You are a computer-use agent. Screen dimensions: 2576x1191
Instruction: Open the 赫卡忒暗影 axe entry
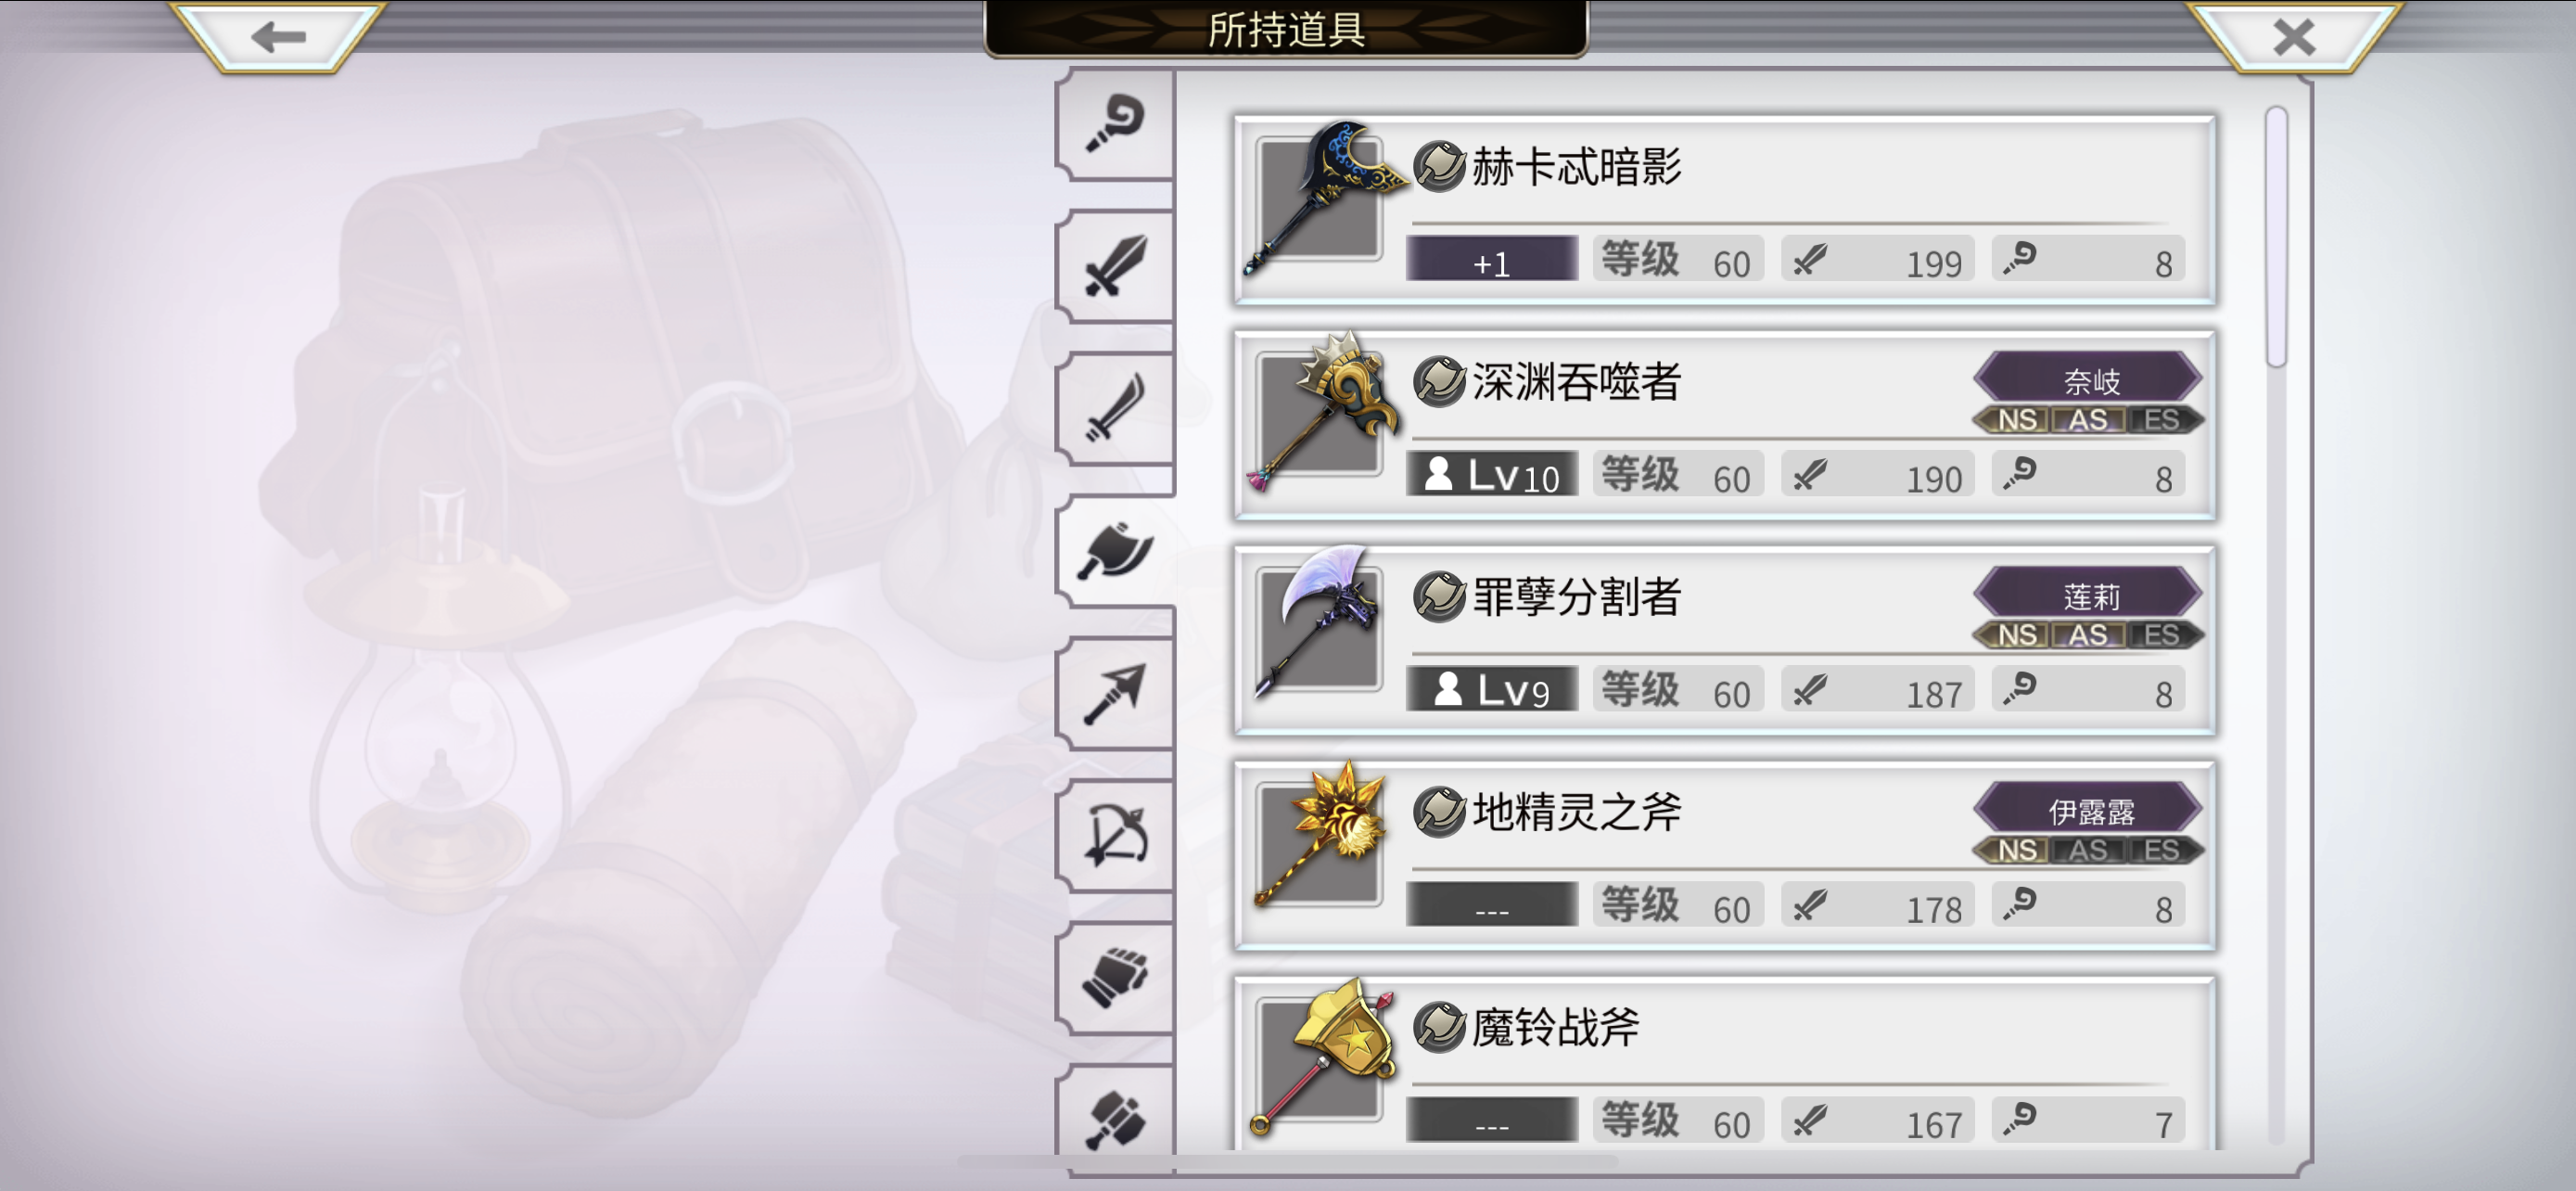point(1725,209)
